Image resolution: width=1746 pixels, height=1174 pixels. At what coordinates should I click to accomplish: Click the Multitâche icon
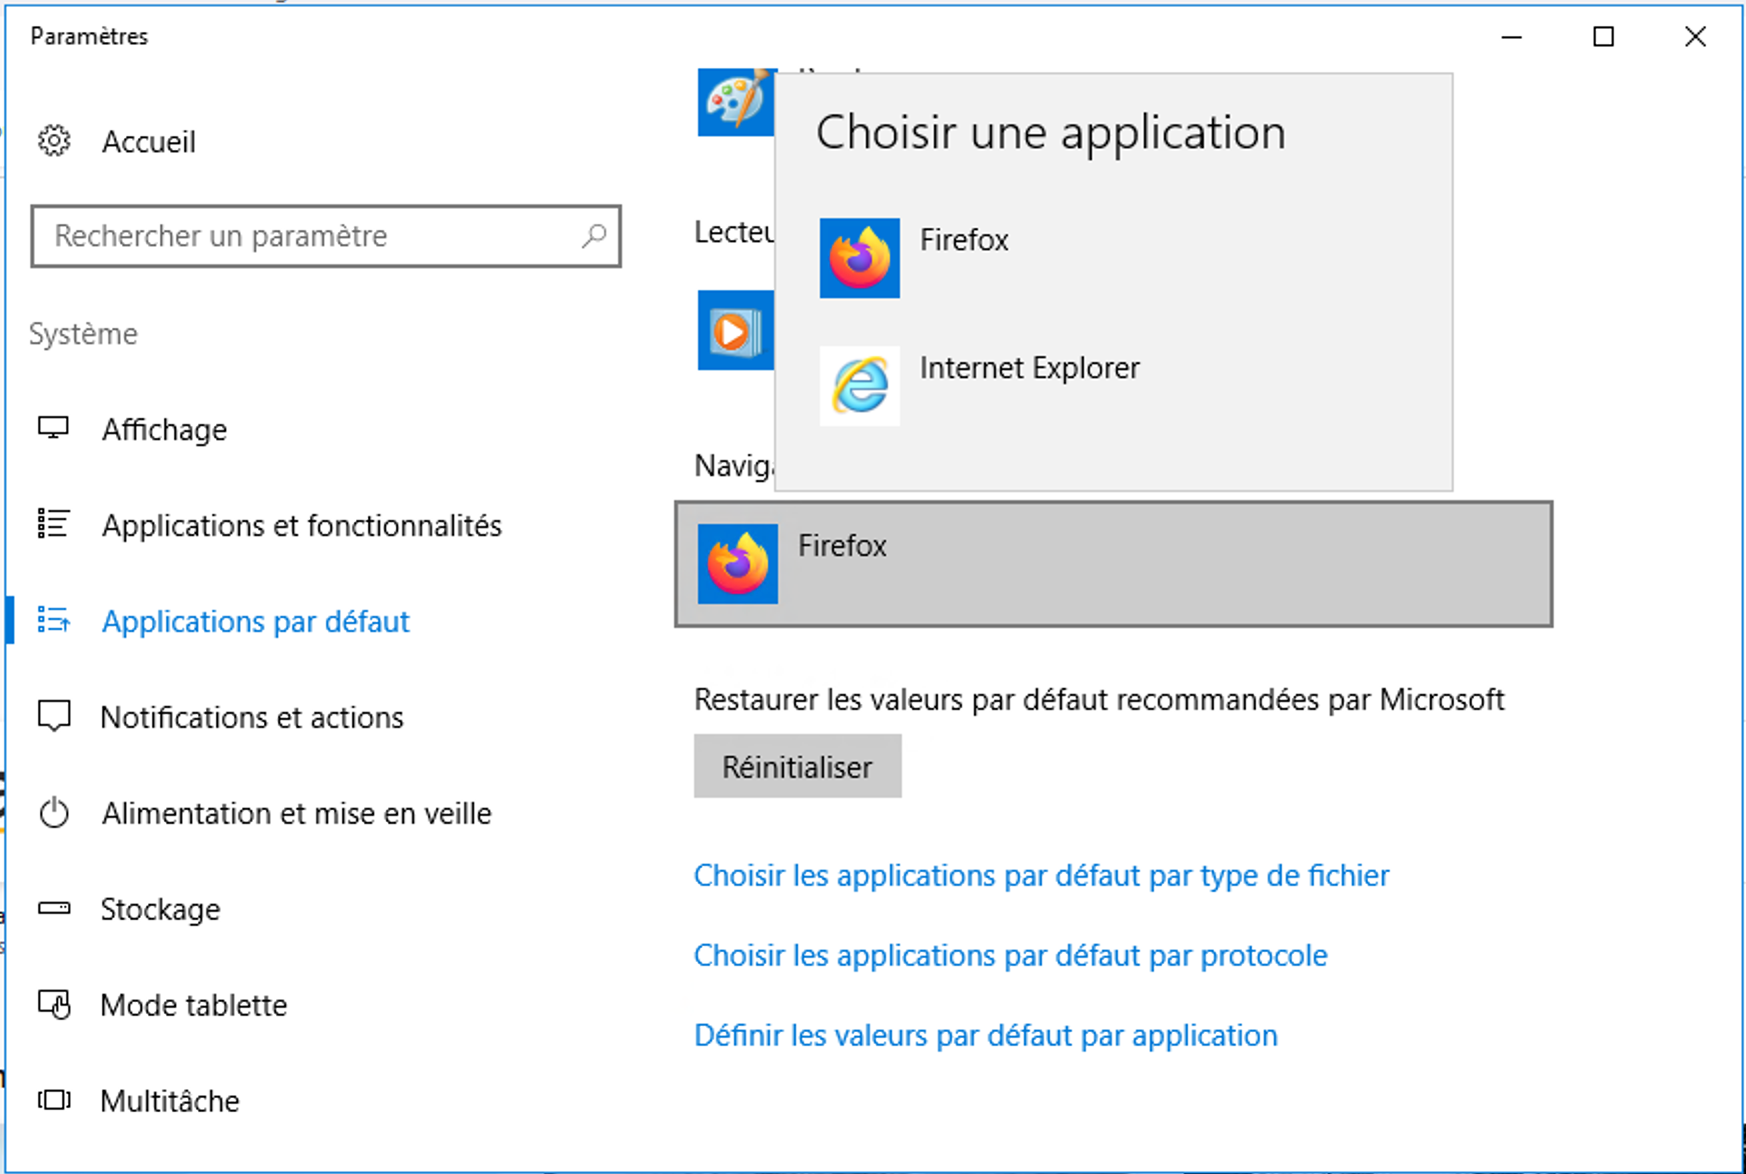pos(54,1100)
